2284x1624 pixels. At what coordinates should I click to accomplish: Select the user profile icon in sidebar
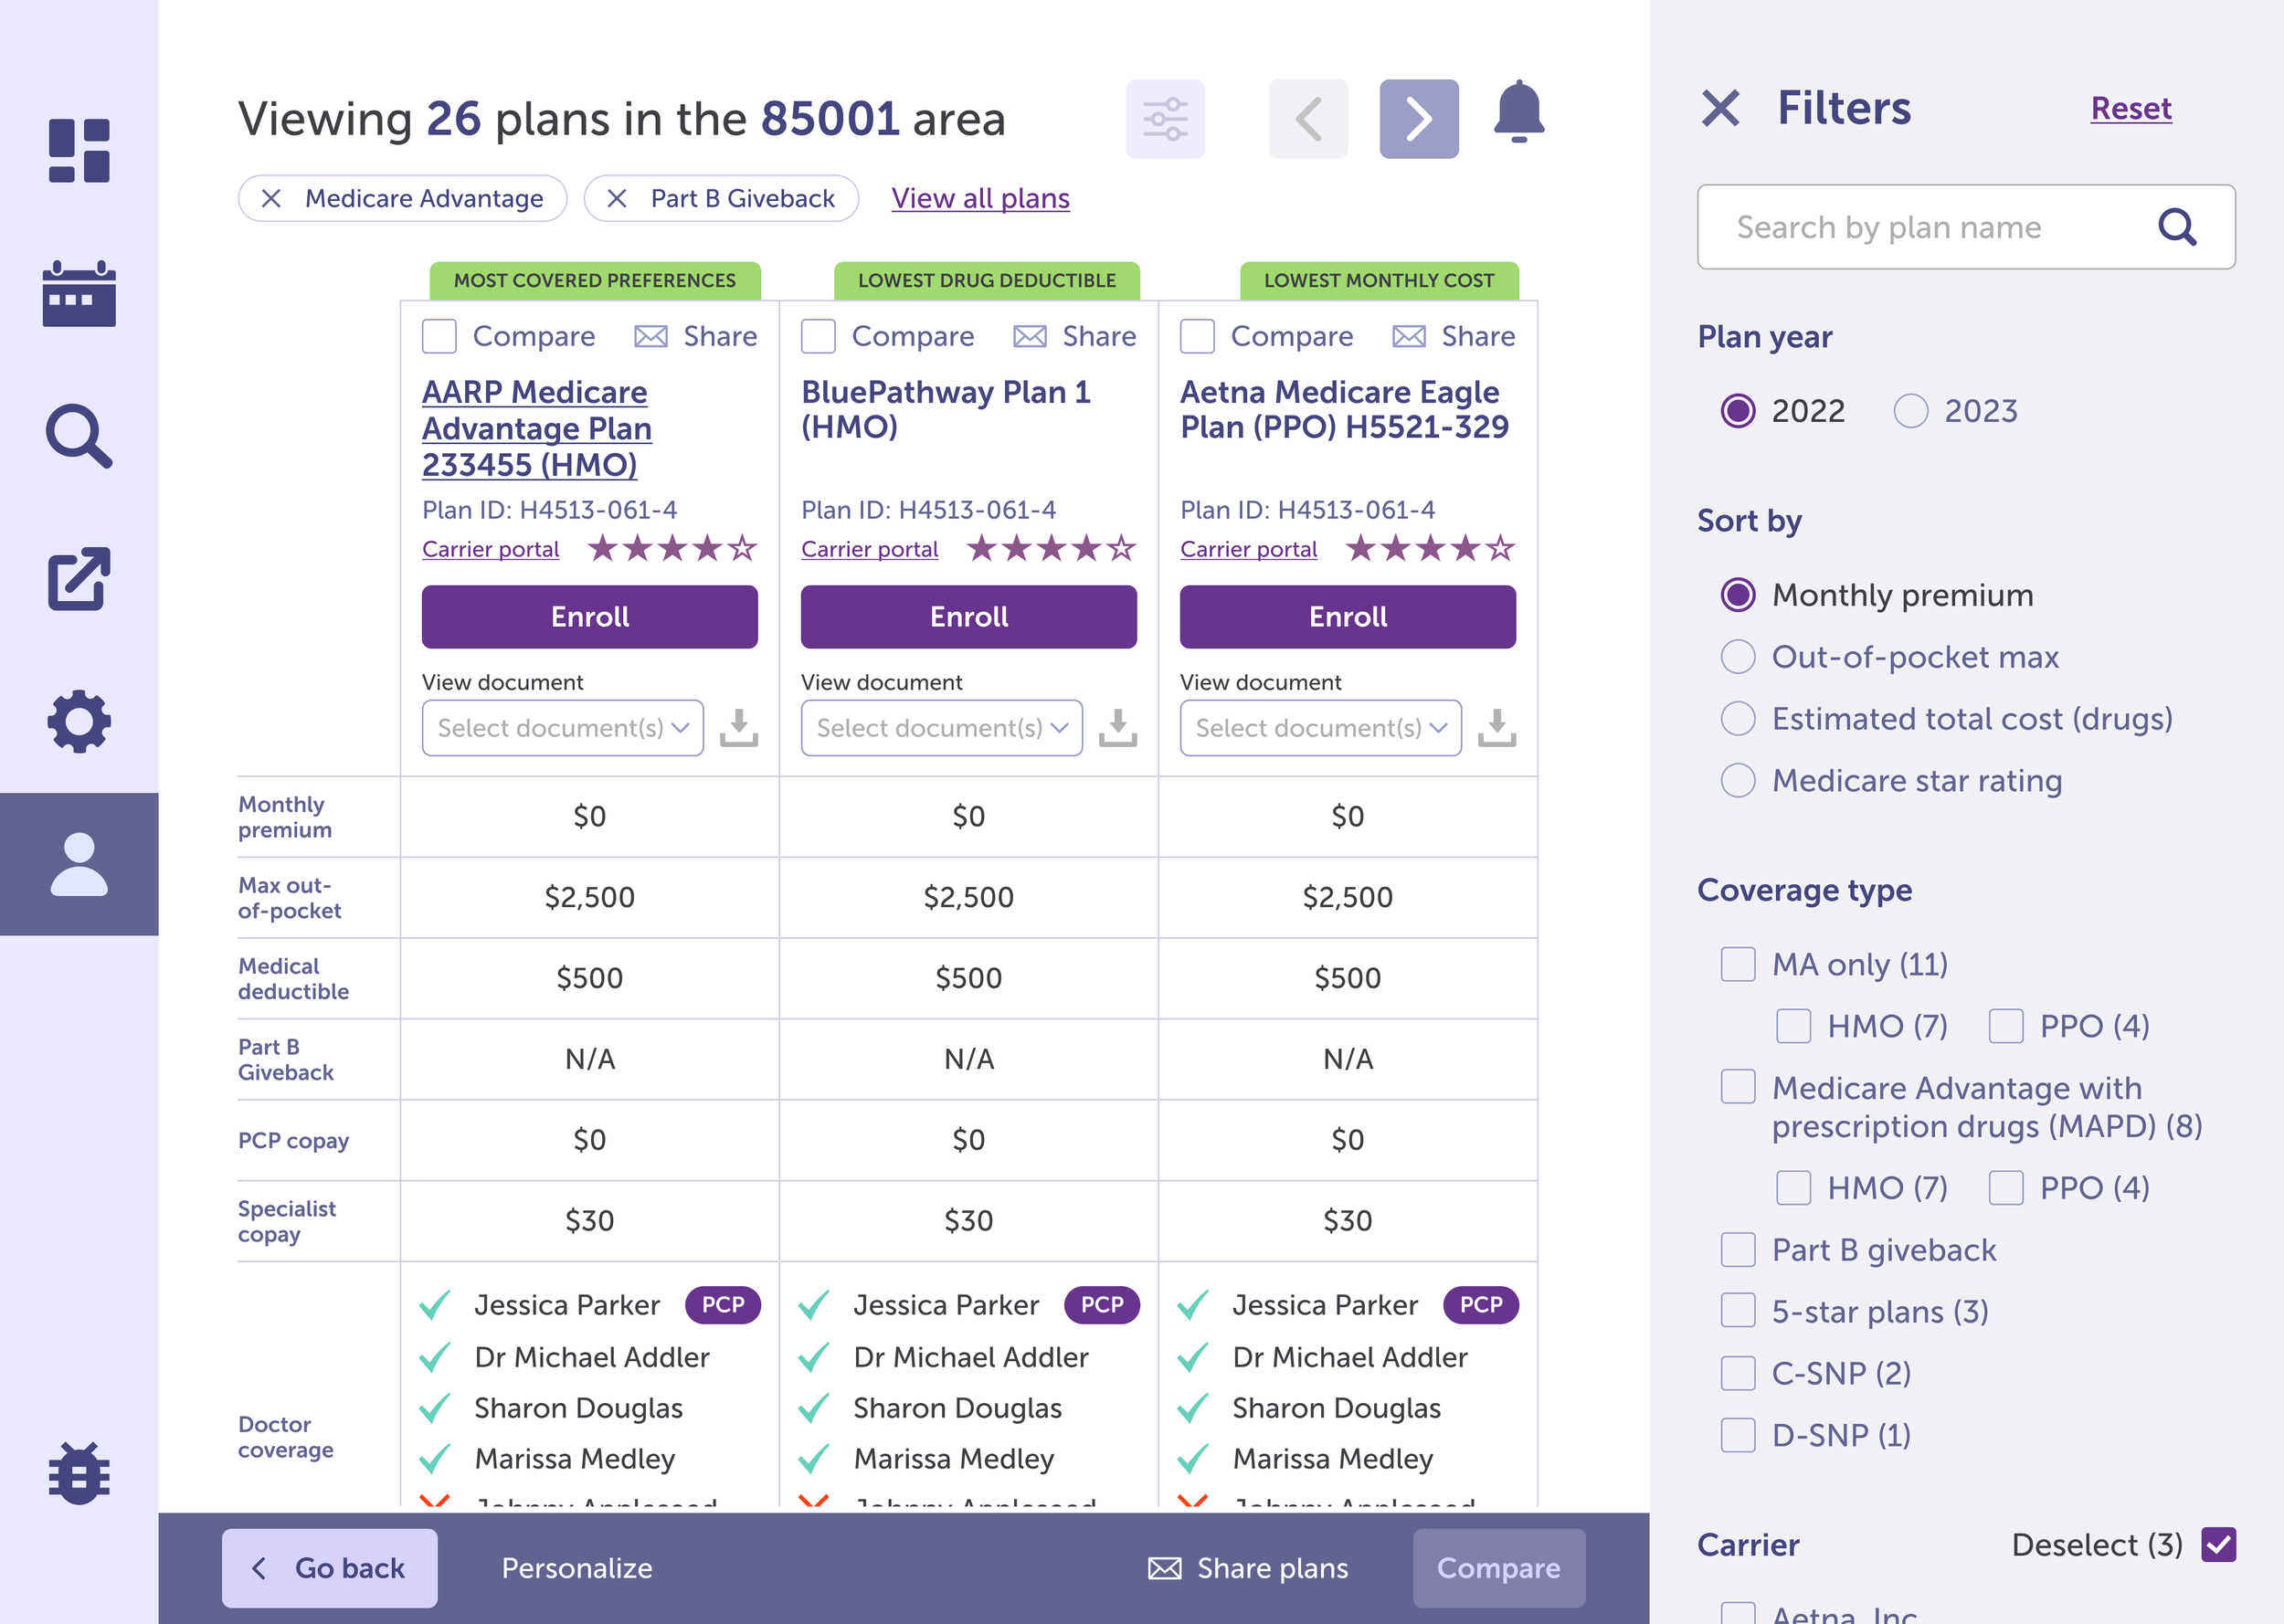[79, 864]
